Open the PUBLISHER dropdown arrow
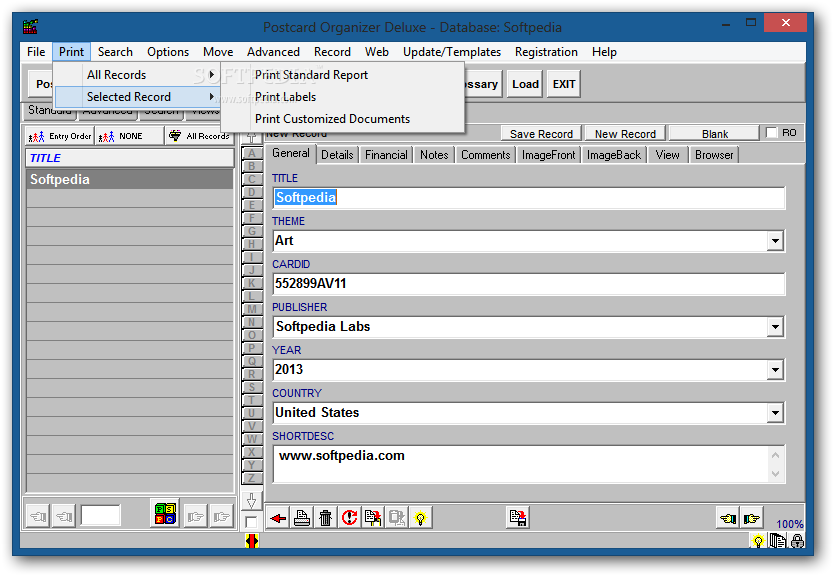Image resolution: width=834 pixels, height=576 pixels. 775,327
